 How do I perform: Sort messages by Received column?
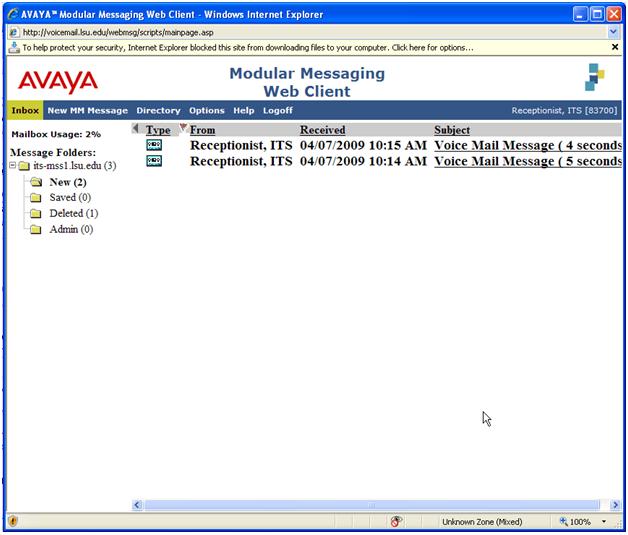pyautogui.click(x=322, y=130)
